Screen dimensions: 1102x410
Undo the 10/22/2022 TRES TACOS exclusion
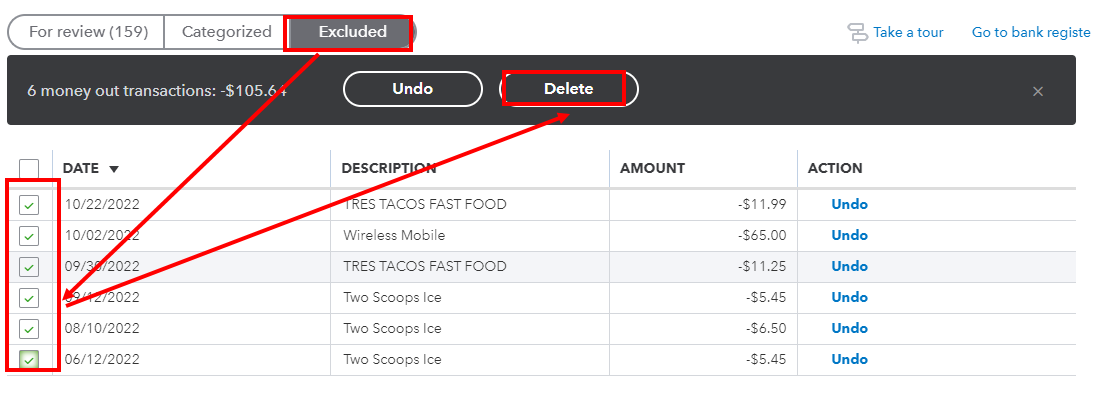click(x=849, y=205)
